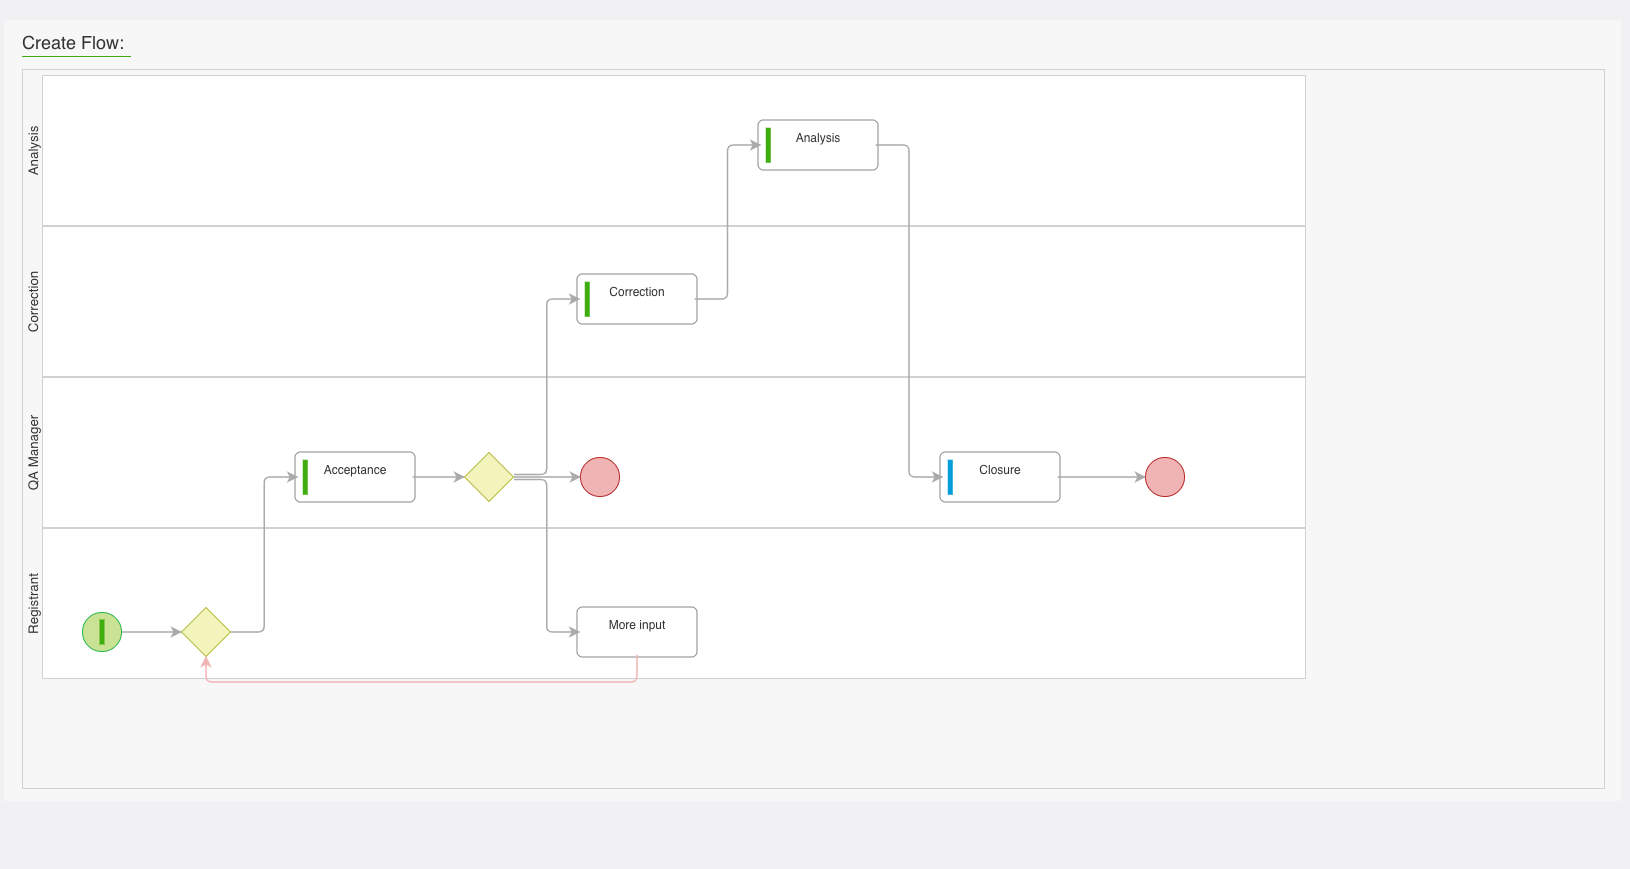Select the red end event after Closure
The height and width of the screenshot is (869, 1630).
click(1165, 477)
